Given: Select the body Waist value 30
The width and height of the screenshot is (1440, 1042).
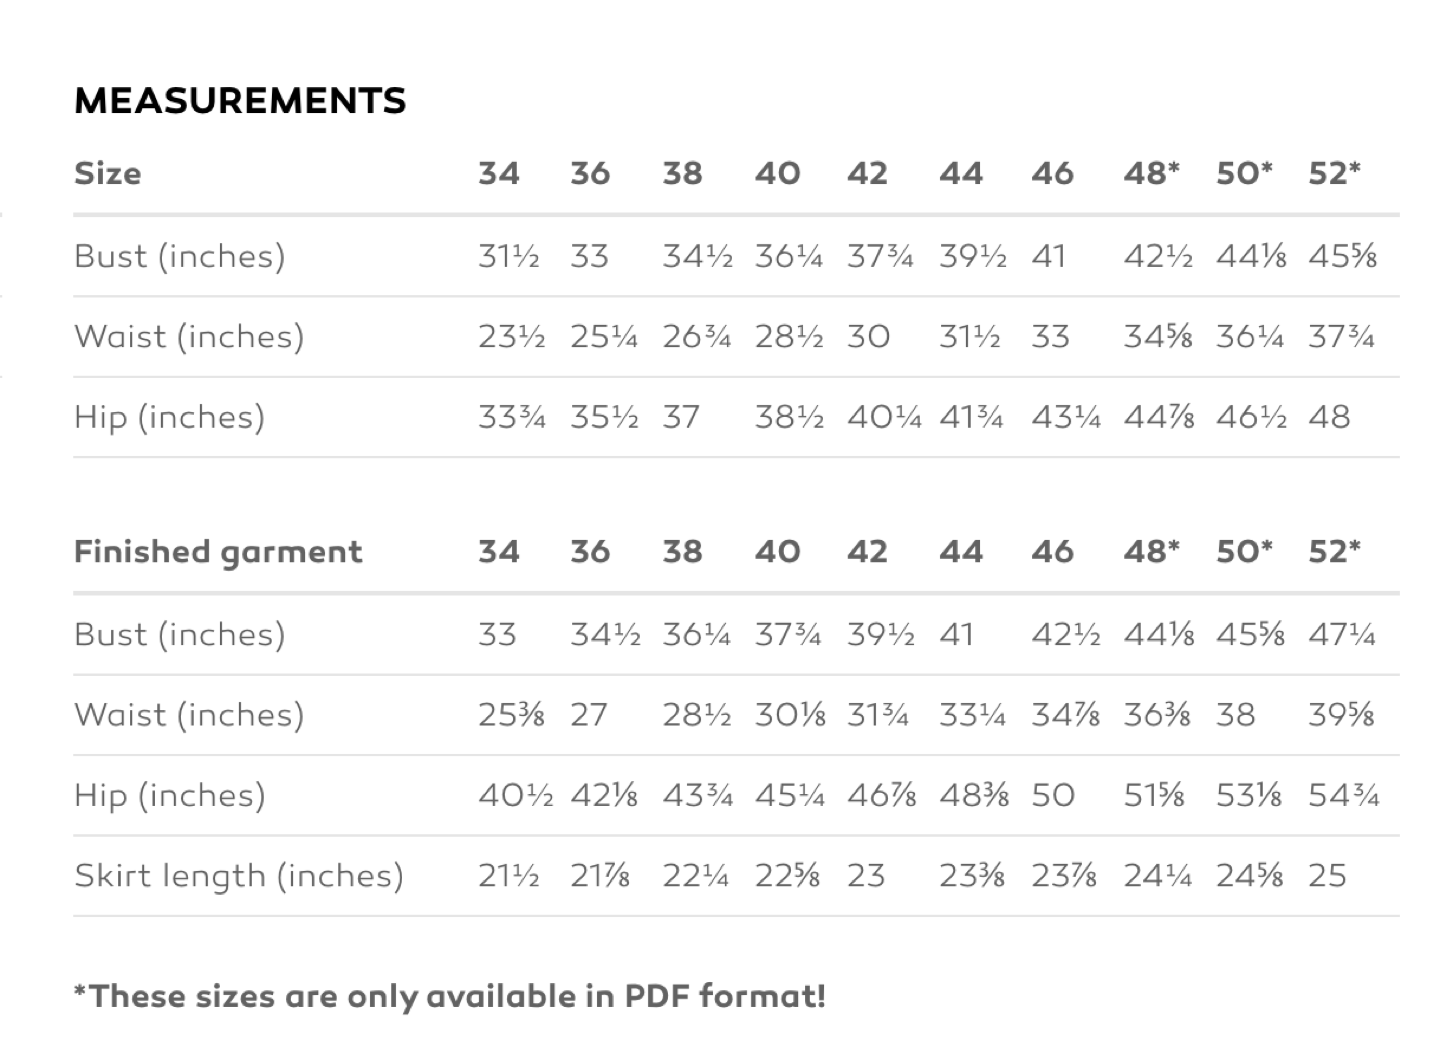Looking at the screenshot, I should tap(868, 336).
